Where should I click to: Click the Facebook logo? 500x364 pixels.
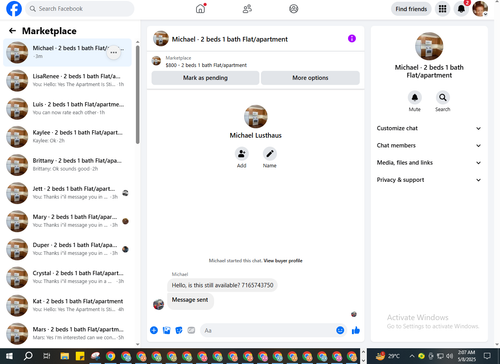coord(14,9)
